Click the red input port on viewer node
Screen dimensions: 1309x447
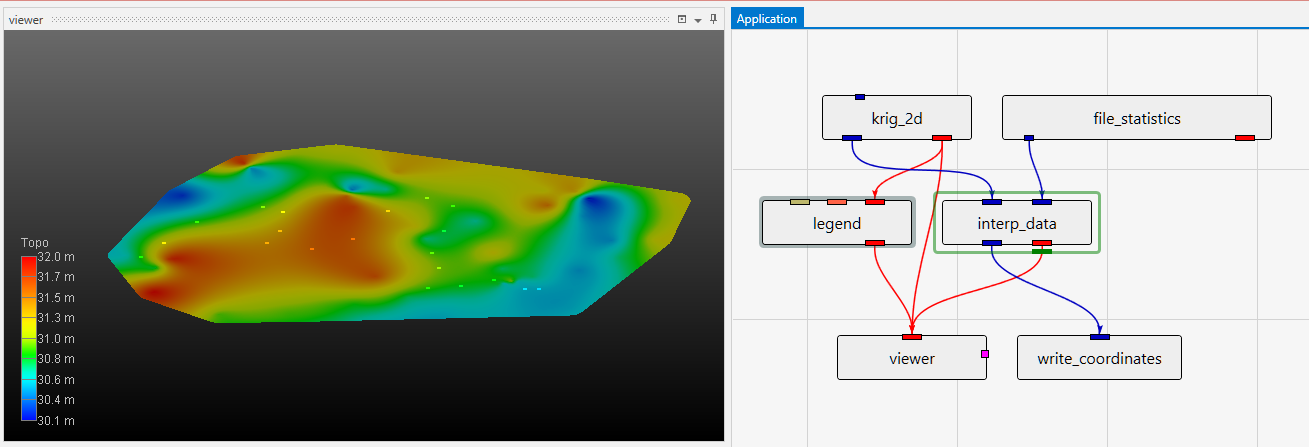pos(912,337)
